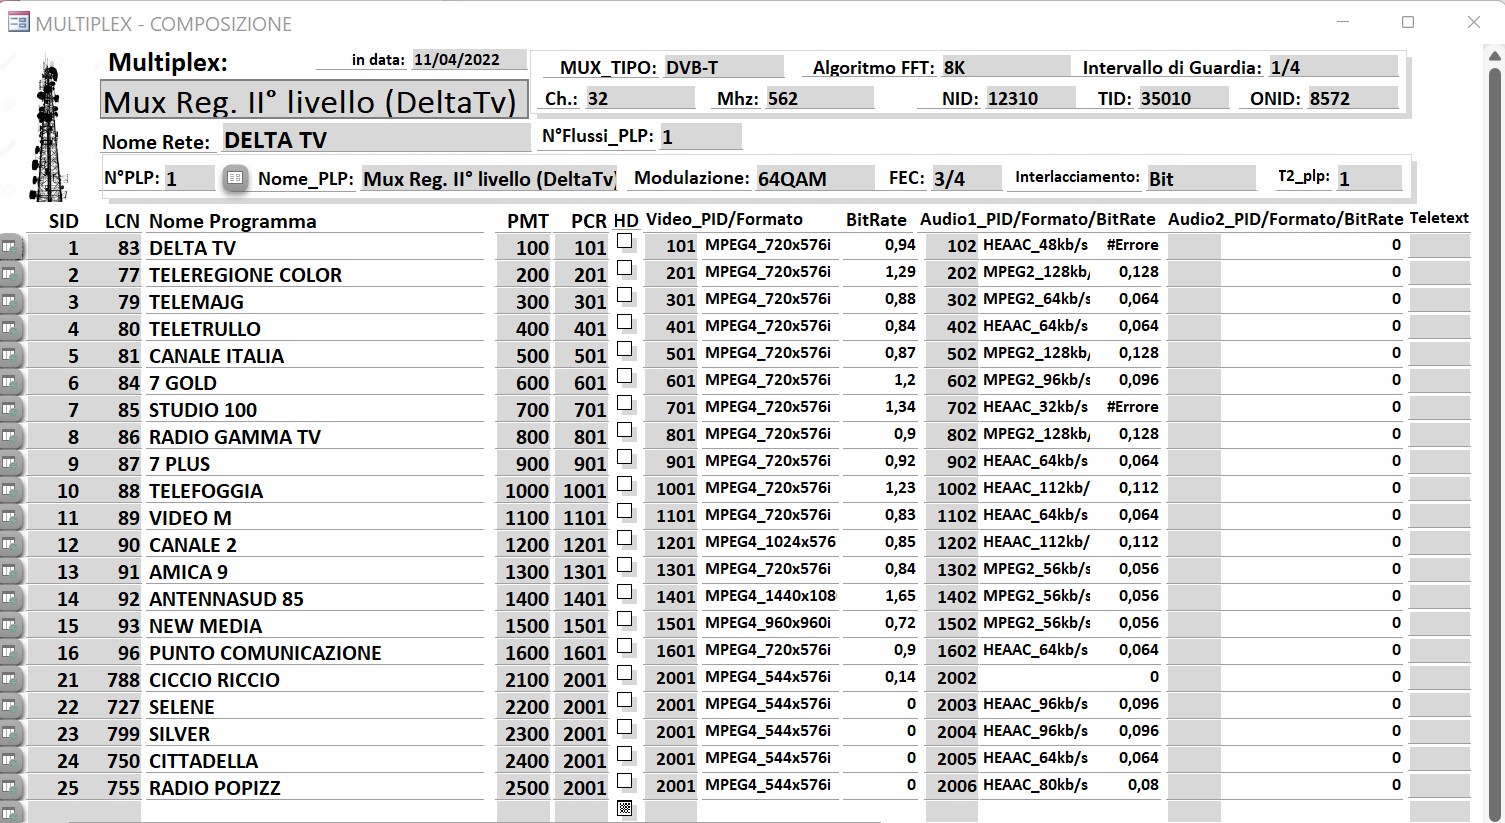Click the PLP detail icon beside N°PLP

coord(235,178)
